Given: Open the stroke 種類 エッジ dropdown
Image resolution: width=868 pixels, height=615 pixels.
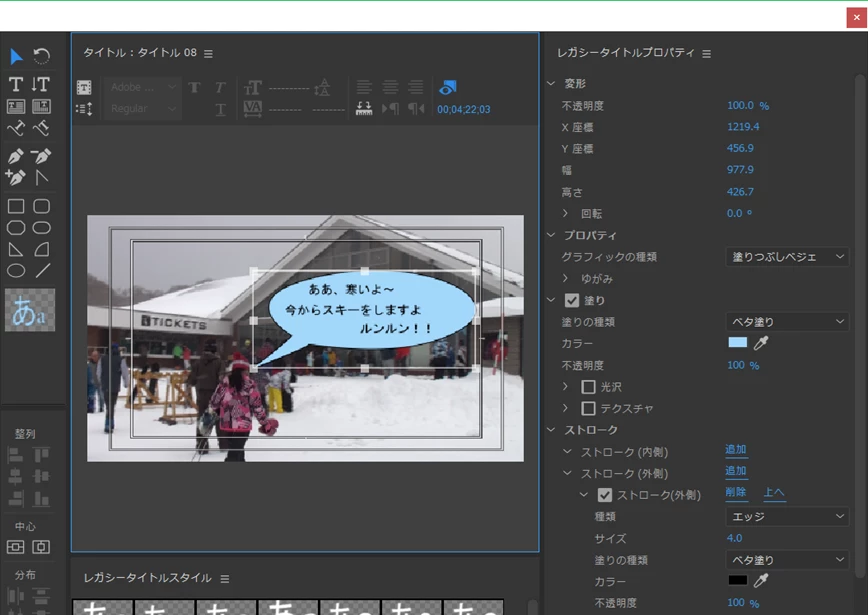Looking at the screenshot, I should 787,516.
